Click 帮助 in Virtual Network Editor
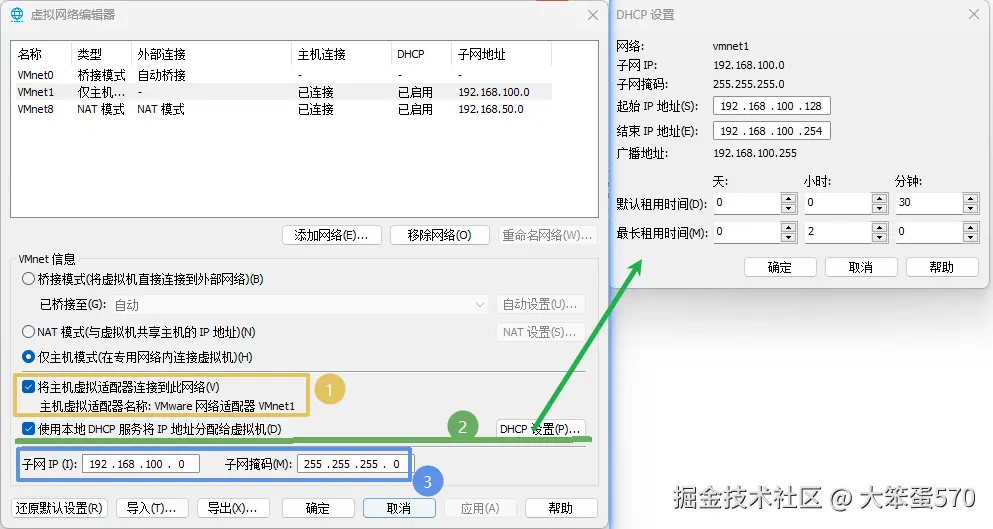Viewport: 993px width, 529px height. [561, 508]
